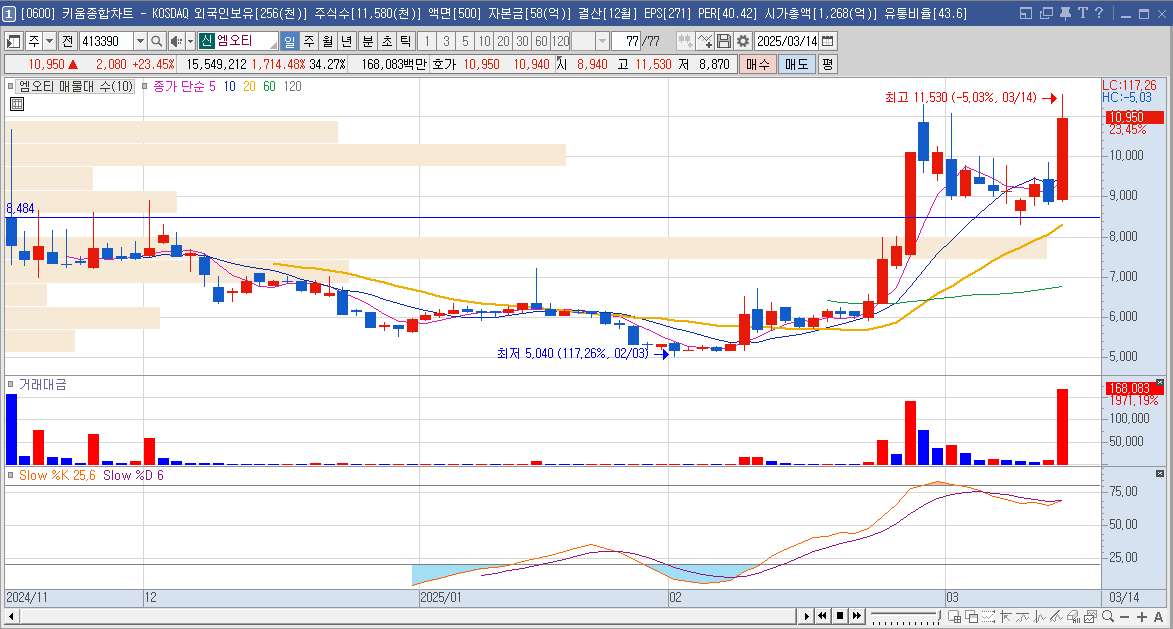
Task: Toggle the 엠오티 매물대 indicator marker
Action: [10, 86]
